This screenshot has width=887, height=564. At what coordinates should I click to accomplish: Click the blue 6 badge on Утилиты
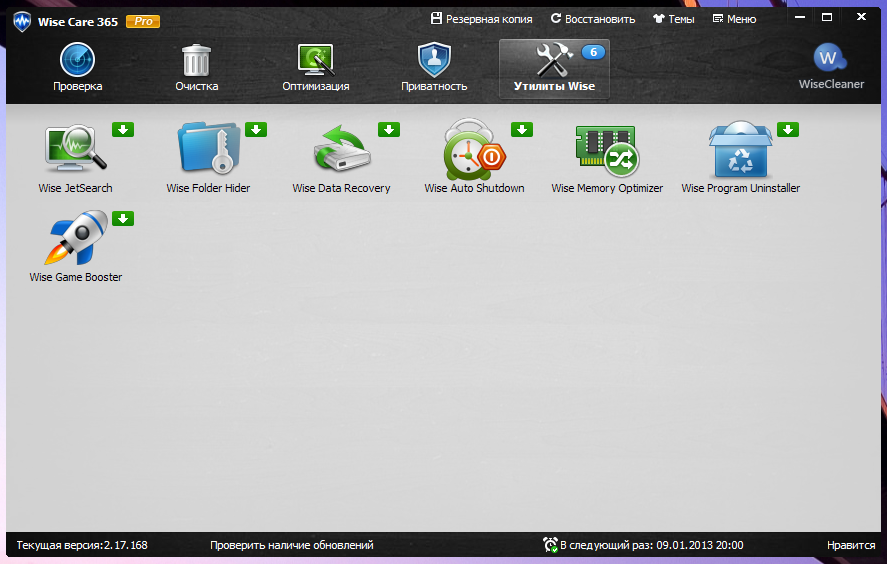(593, 52)
